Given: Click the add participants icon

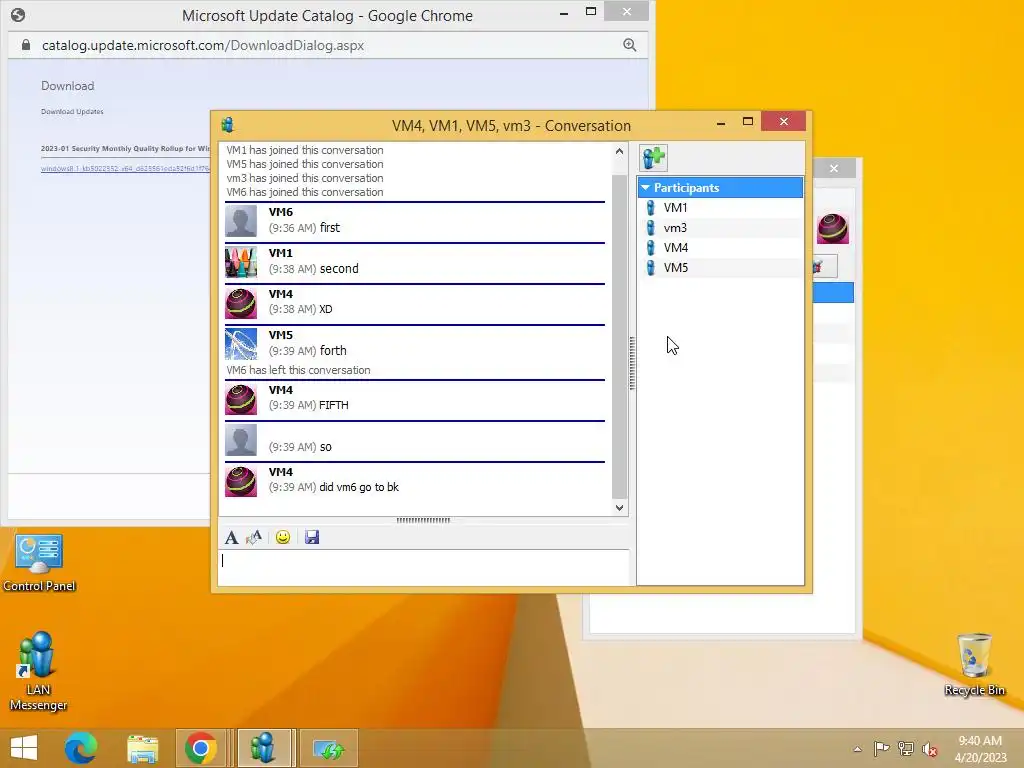Looking at the screenshot, I should click(x=653, y=157).
